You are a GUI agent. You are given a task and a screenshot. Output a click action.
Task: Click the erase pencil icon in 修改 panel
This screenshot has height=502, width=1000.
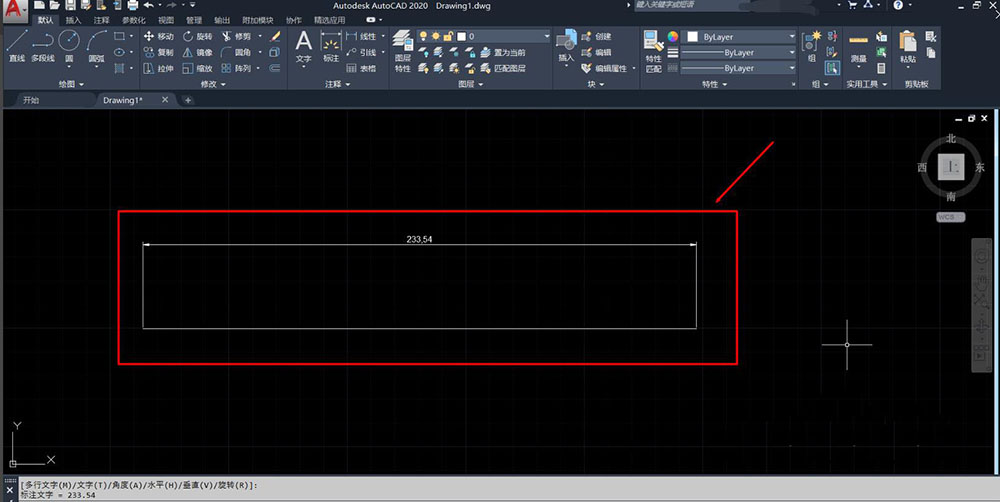275,36
